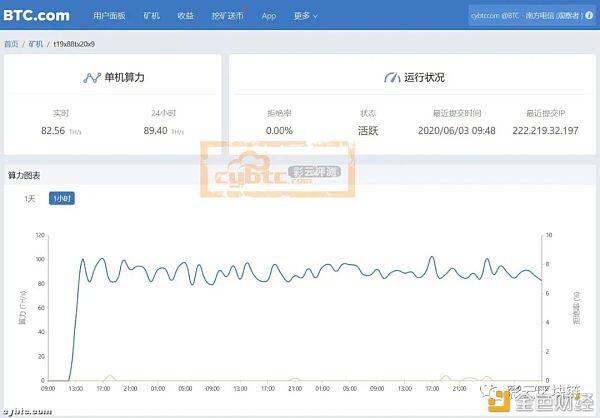The width and height of the screenshot is (600, 418).
Task: Select the 1小时 chart interval
Action: [x=62, y=198]
